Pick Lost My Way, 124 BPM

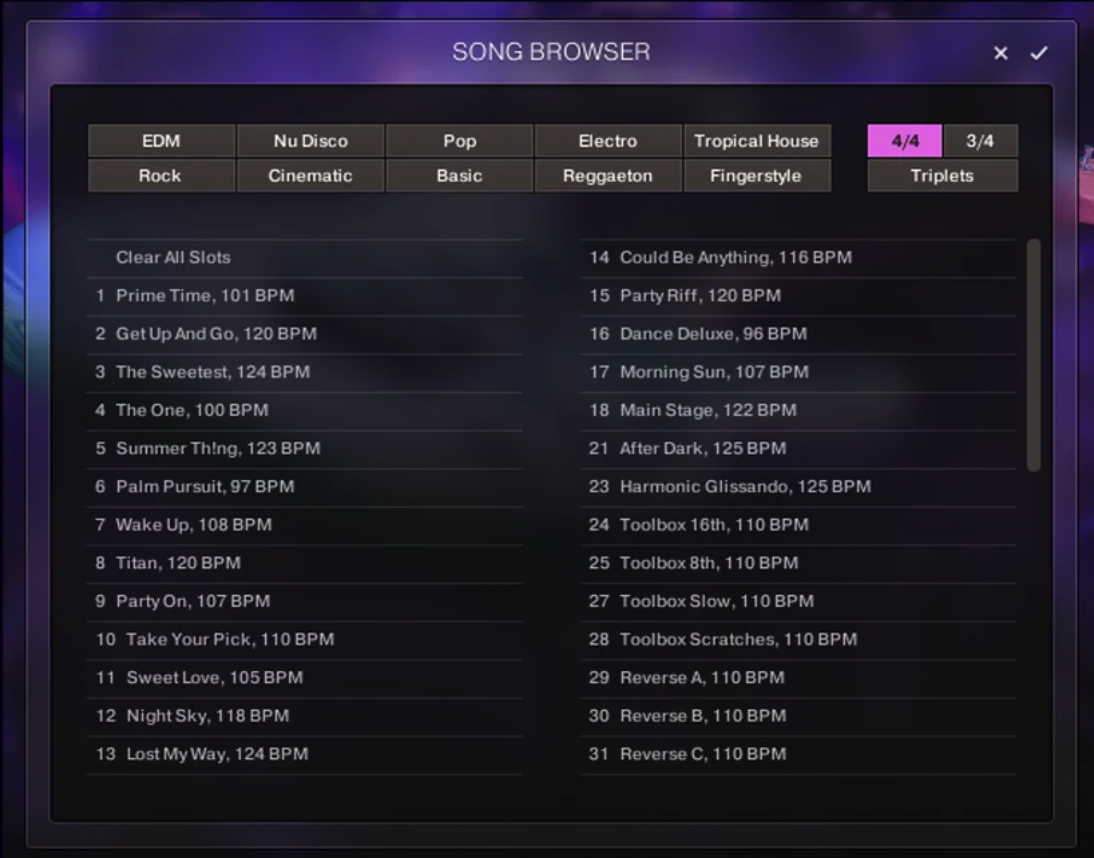pyautogui.click(x=305, y=754)
